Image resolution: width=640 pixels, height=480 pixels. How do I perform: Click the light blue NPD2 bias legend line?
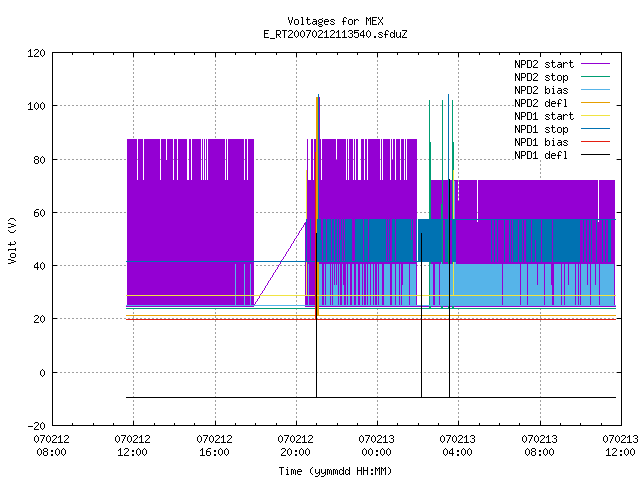pos(595,90)
